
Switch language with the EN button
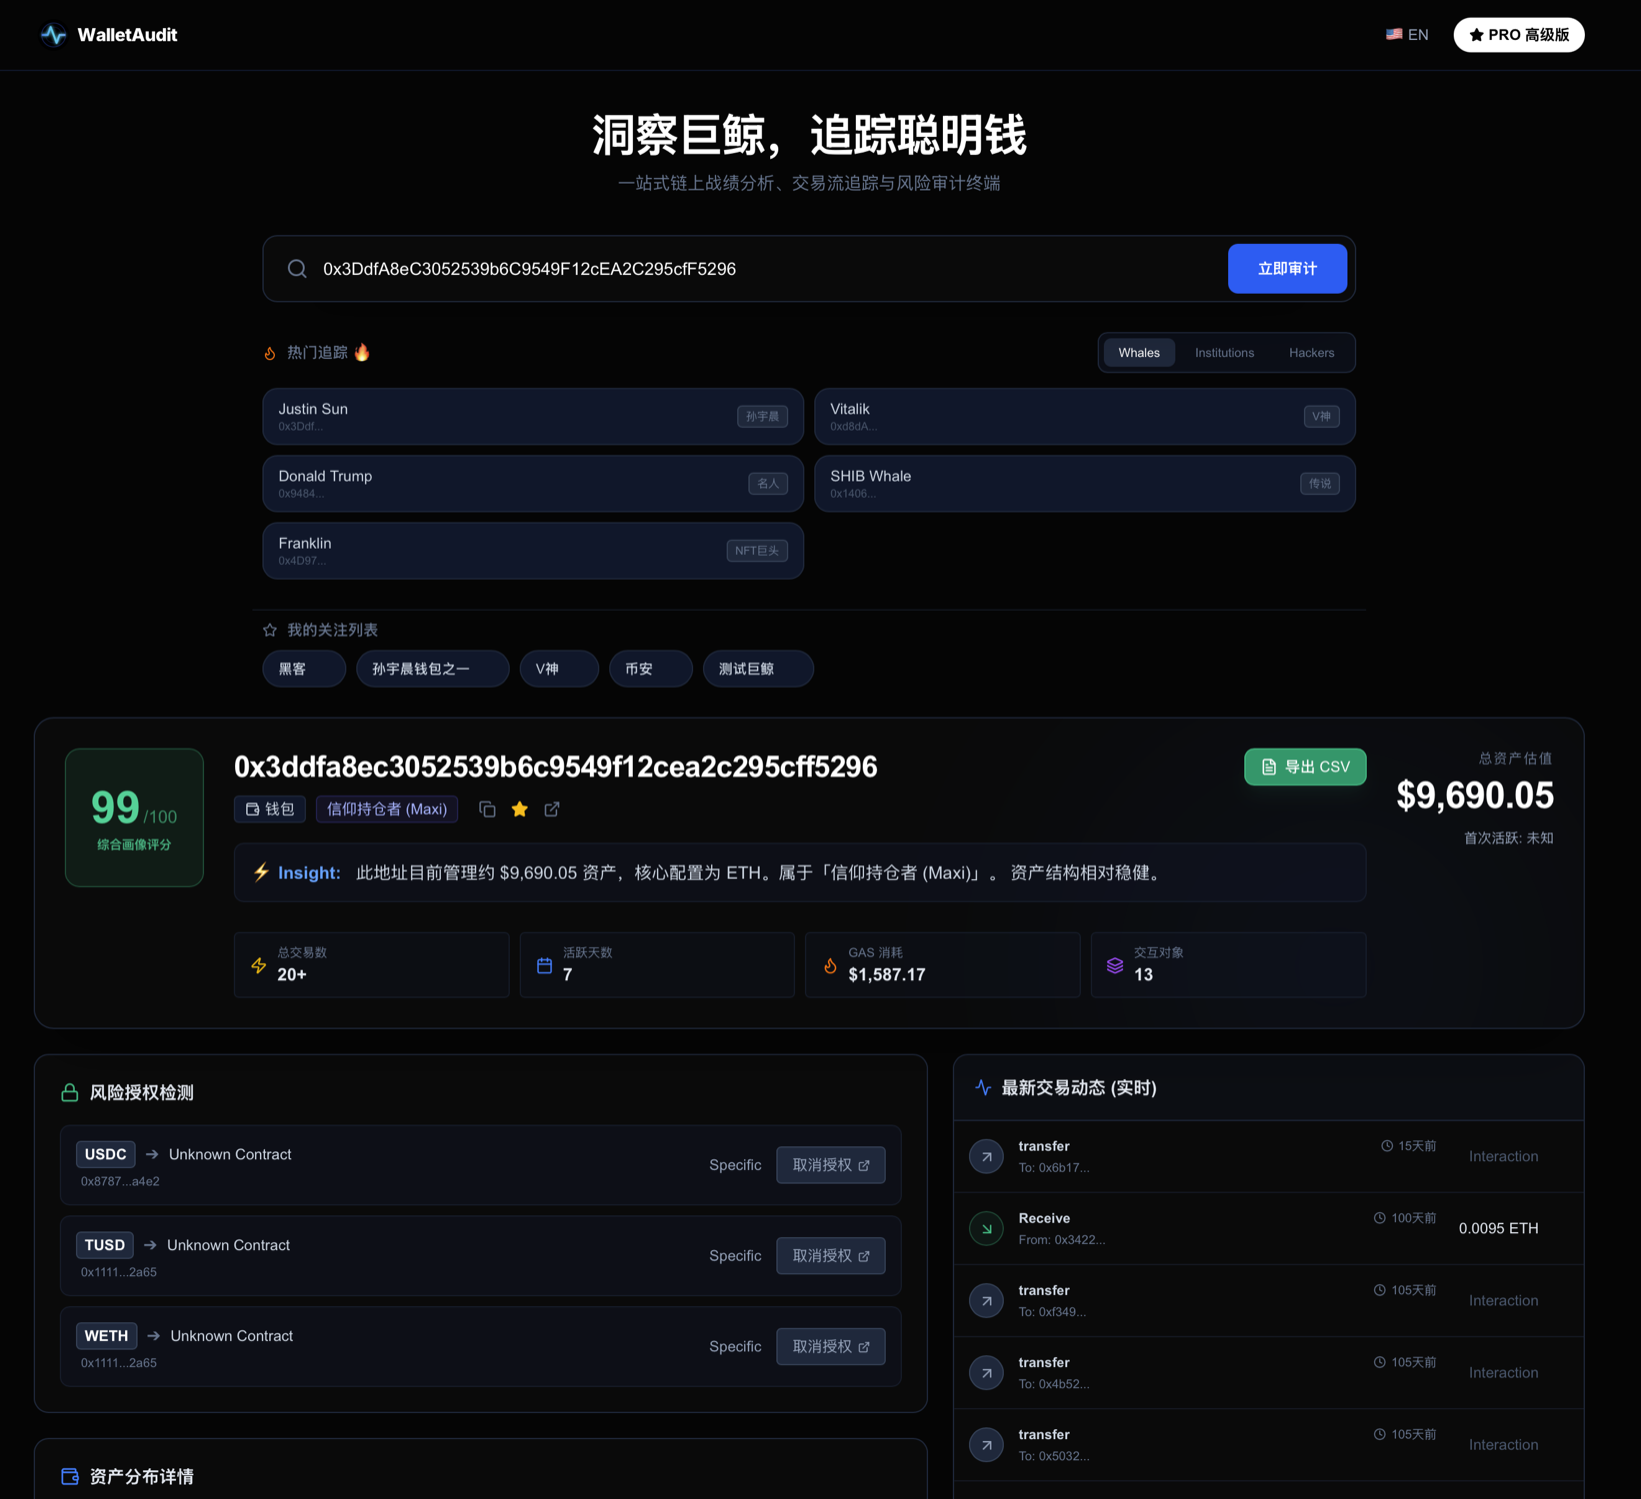(x=1407, y=35)
